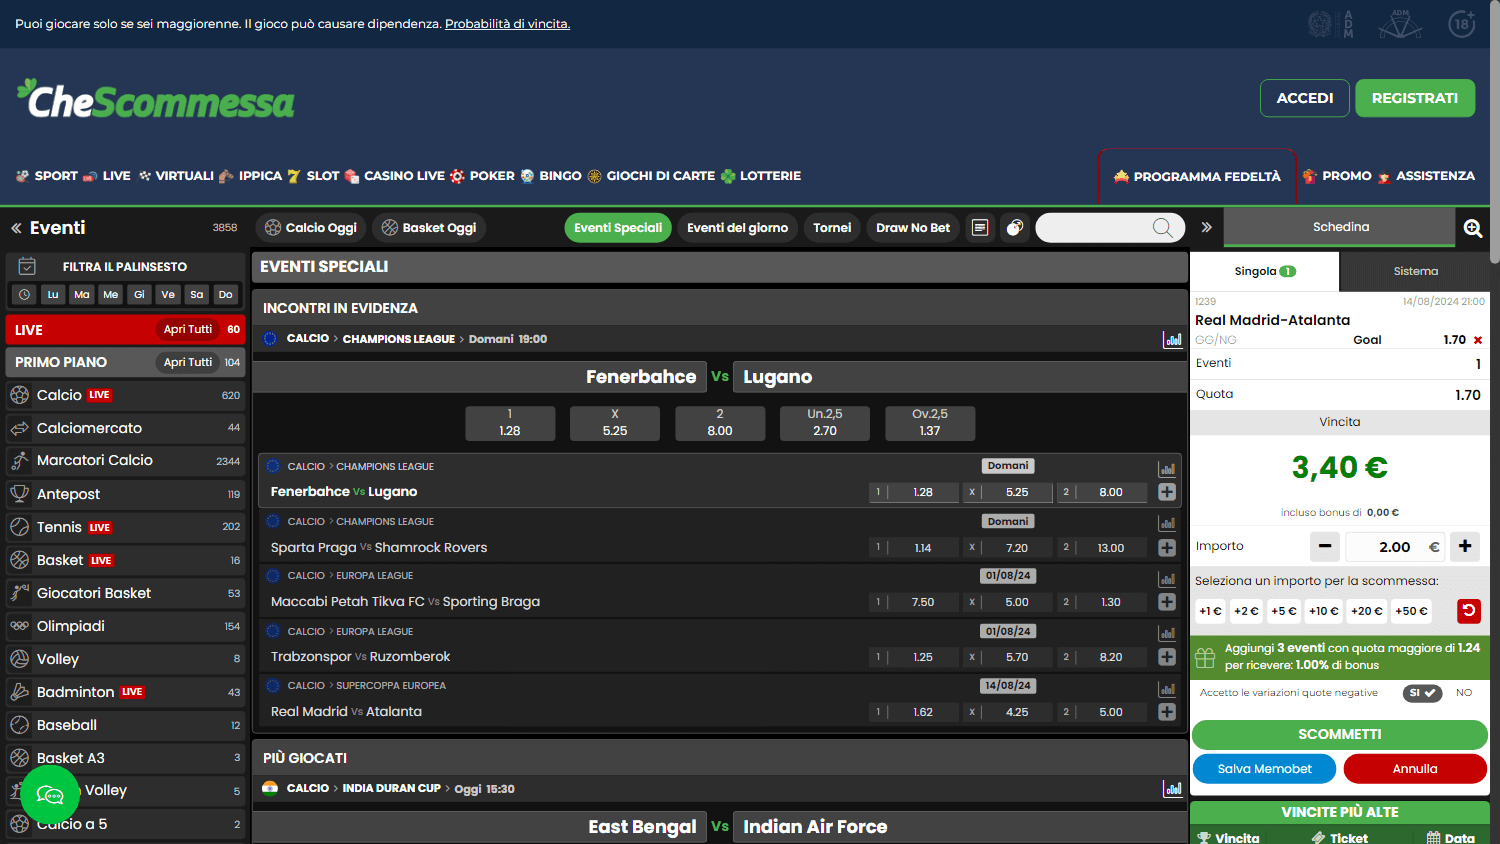Open Eventi del giorno tab
1500x844 pixels.
[x=737, y=228]
